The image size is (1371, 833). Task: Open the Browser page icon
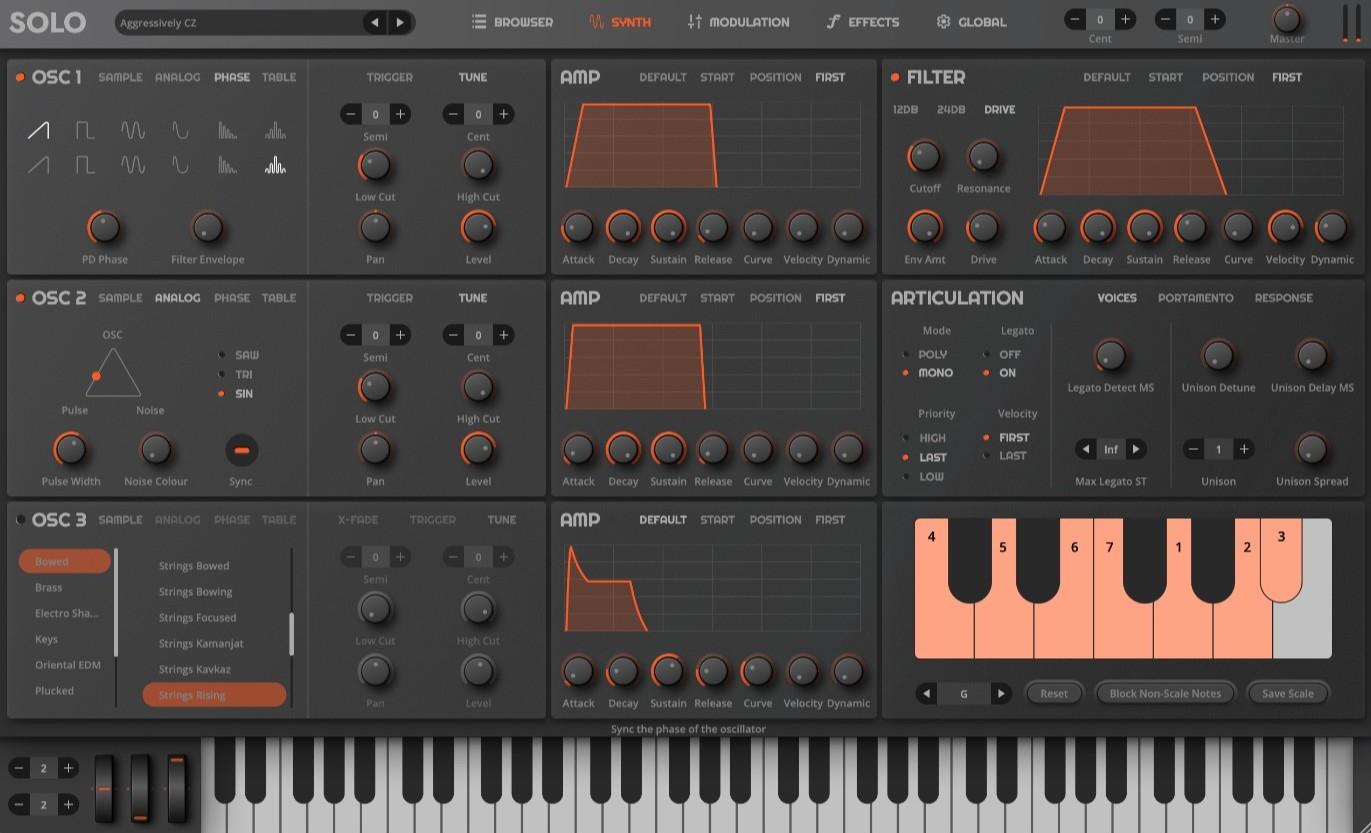pos(479,22)
